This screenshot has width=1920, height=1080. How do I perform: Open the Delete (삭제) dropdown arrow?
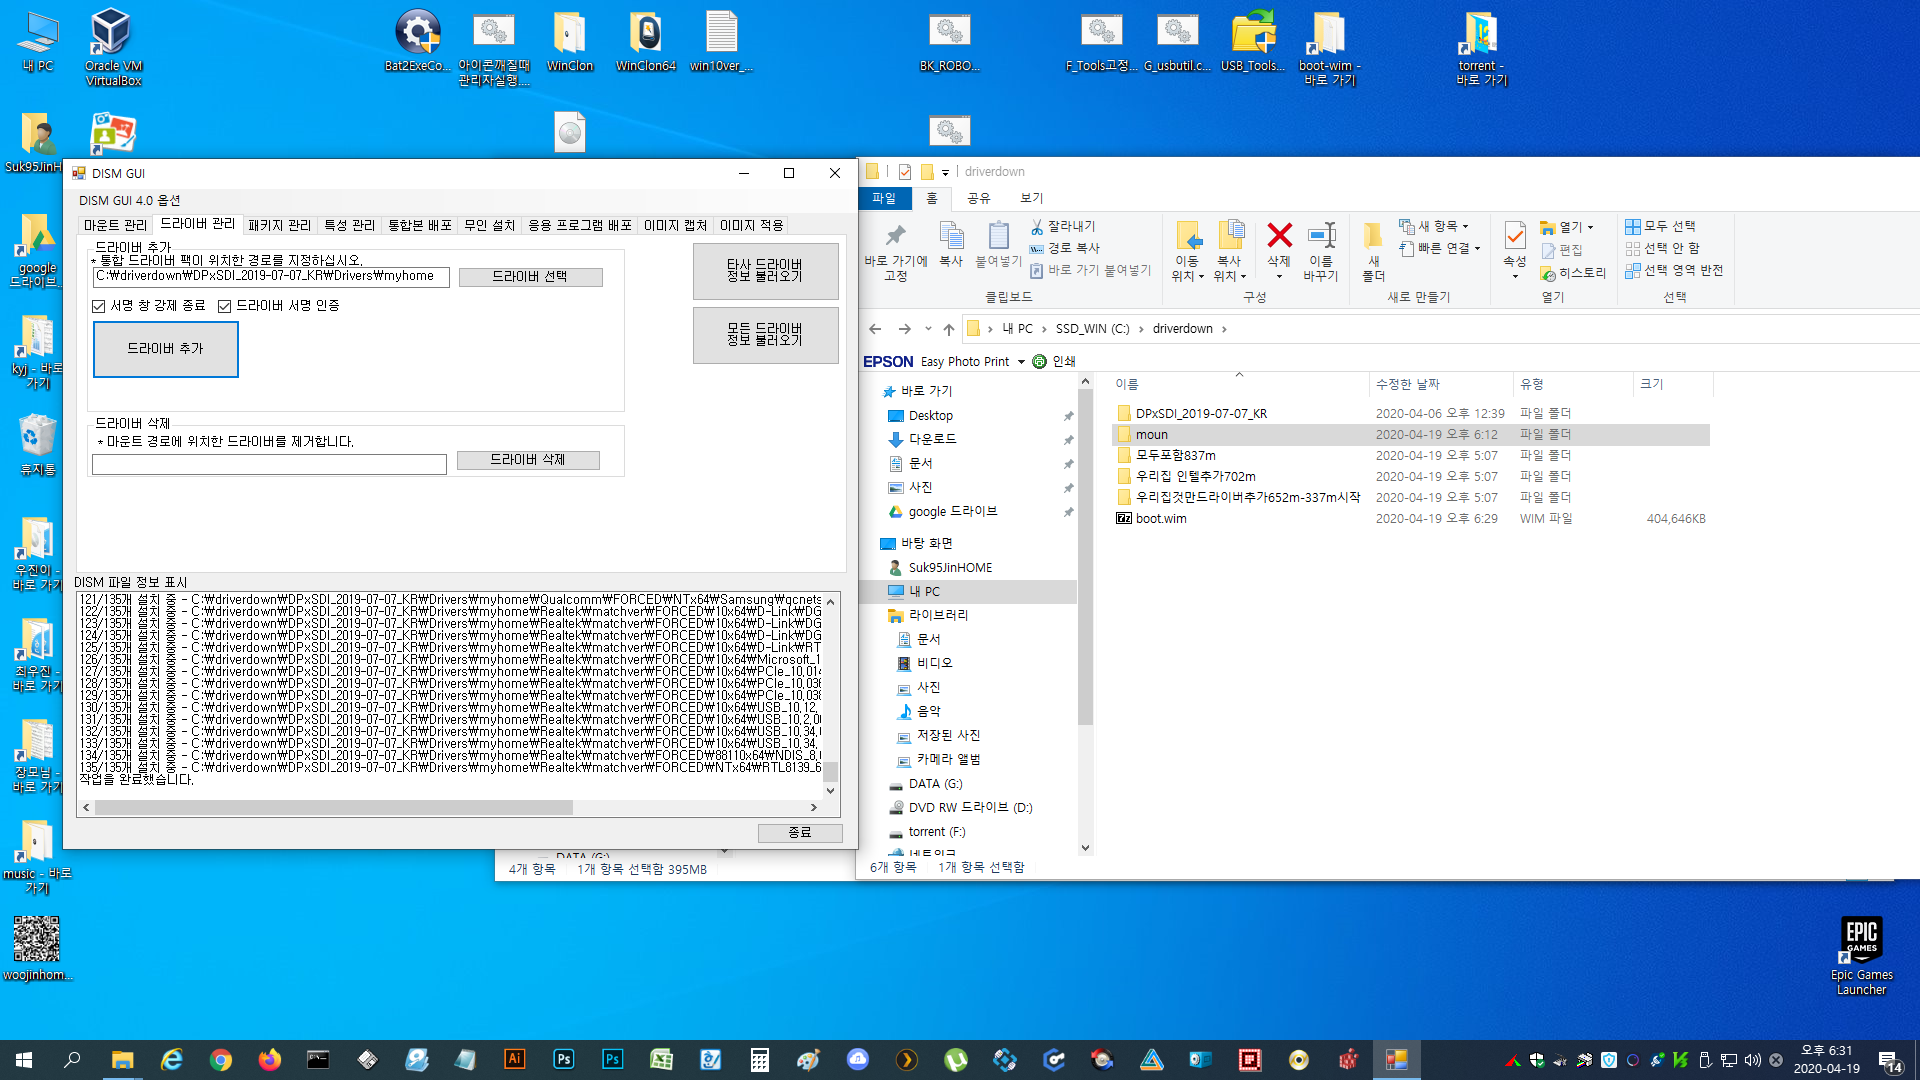click(x=1279, y=276)
